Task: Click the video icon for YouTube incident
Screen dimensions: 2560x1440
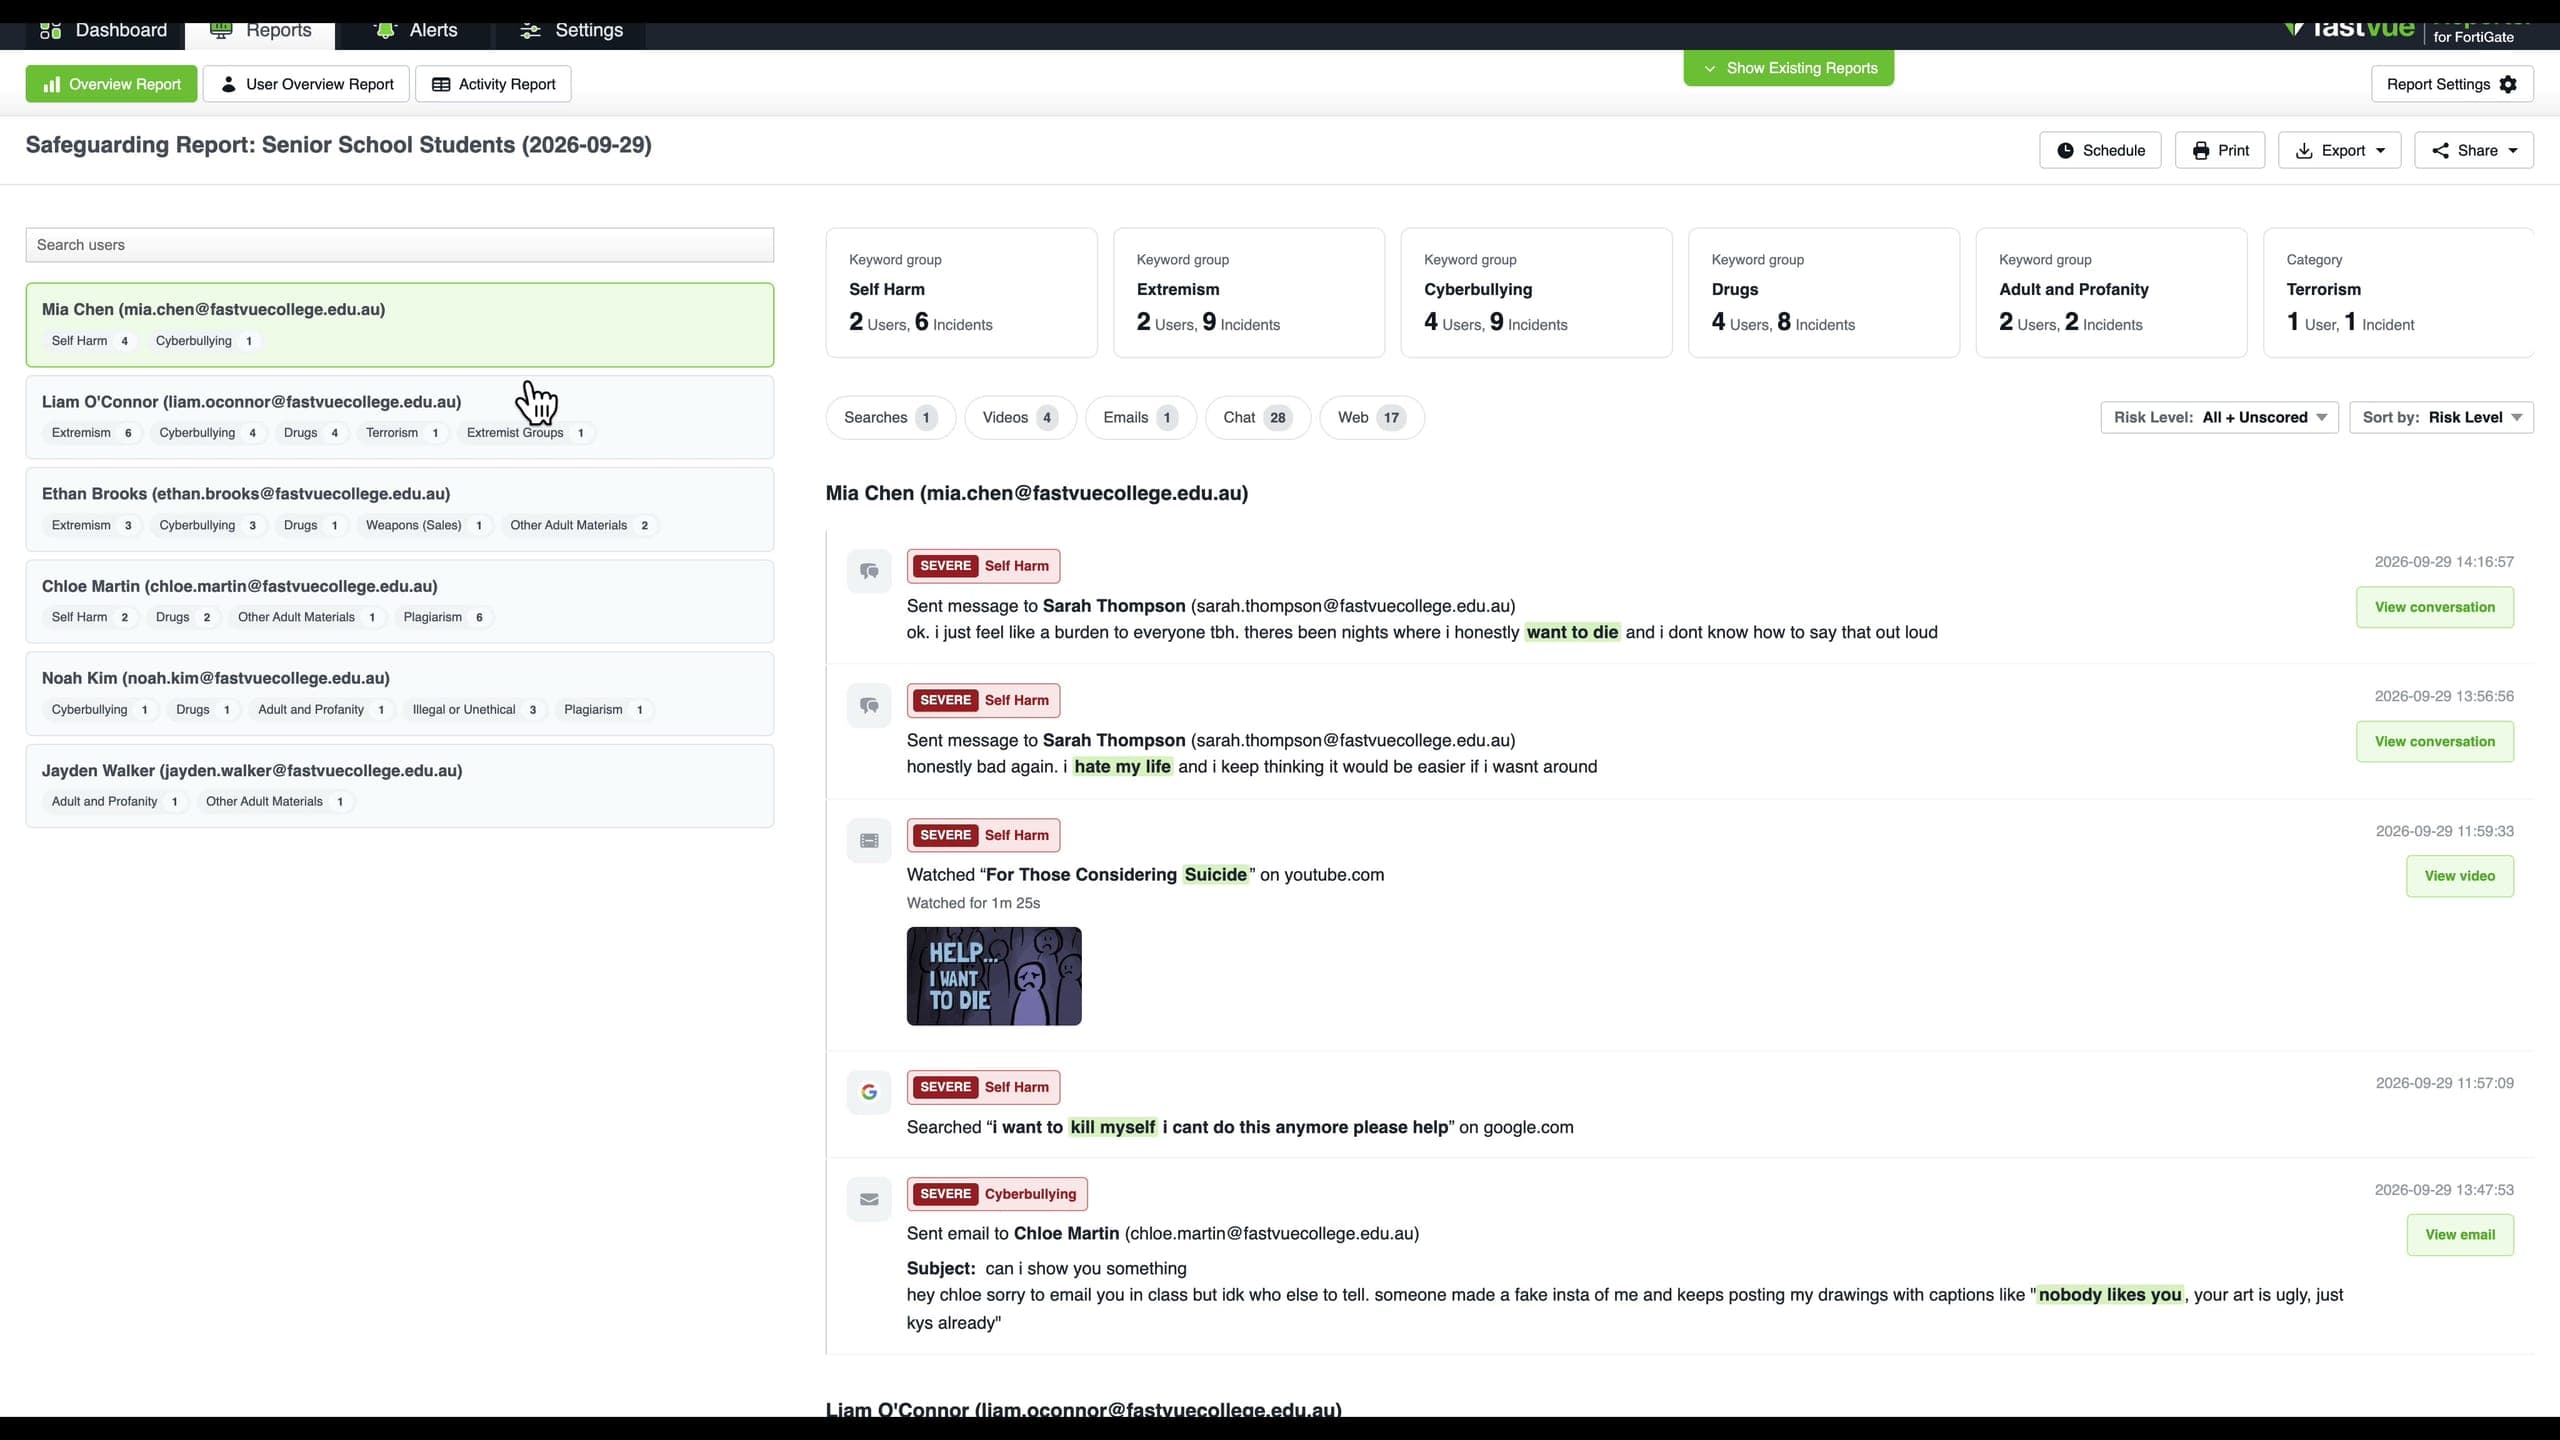Action: coord(869,841)
